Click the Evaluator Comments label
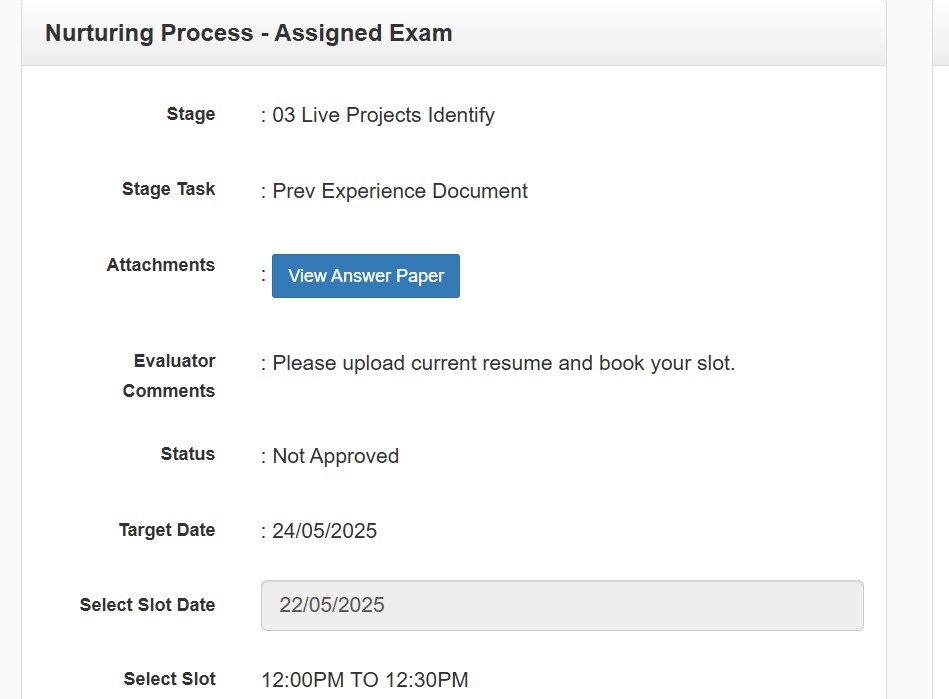The image size is (949, 699). click(x=169, y=376)
